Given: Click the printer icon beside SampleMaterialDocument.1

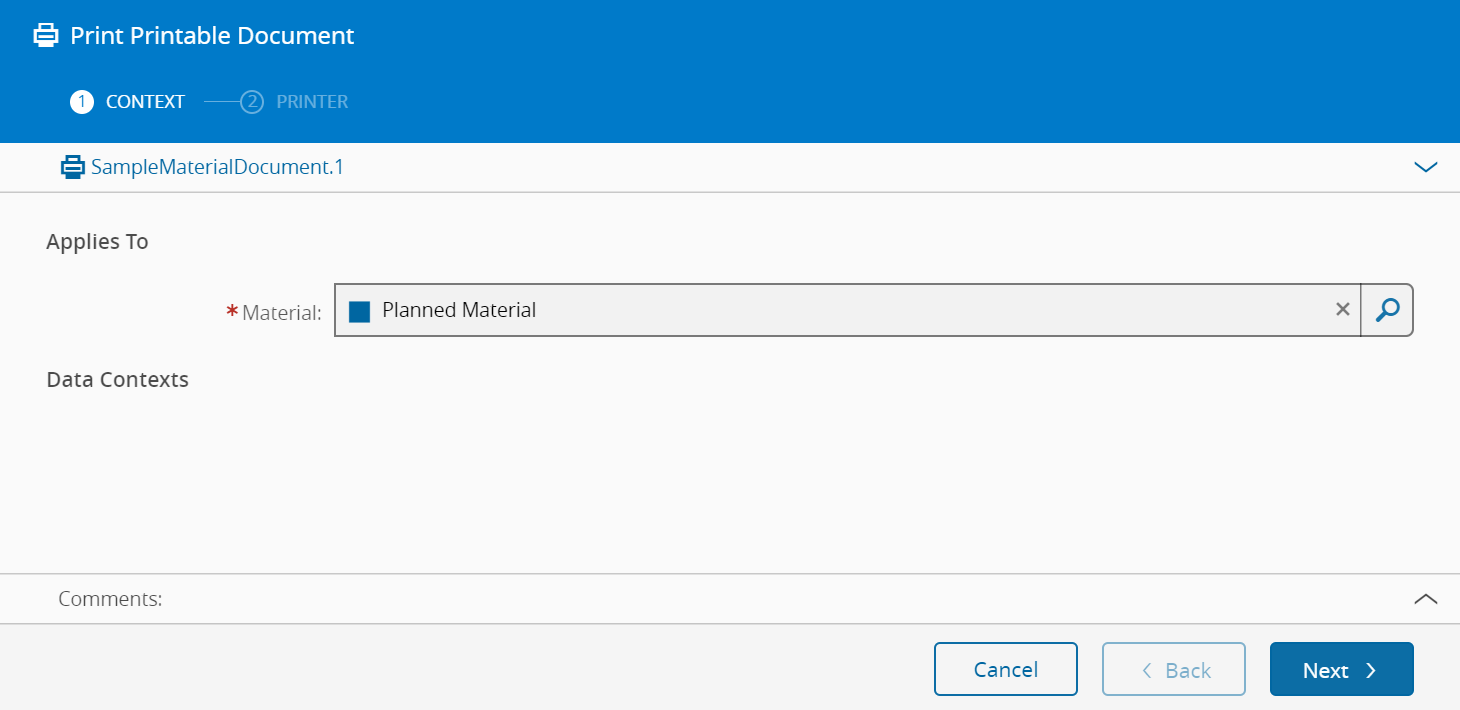Looking at the screenshot, I should (73, 167).
